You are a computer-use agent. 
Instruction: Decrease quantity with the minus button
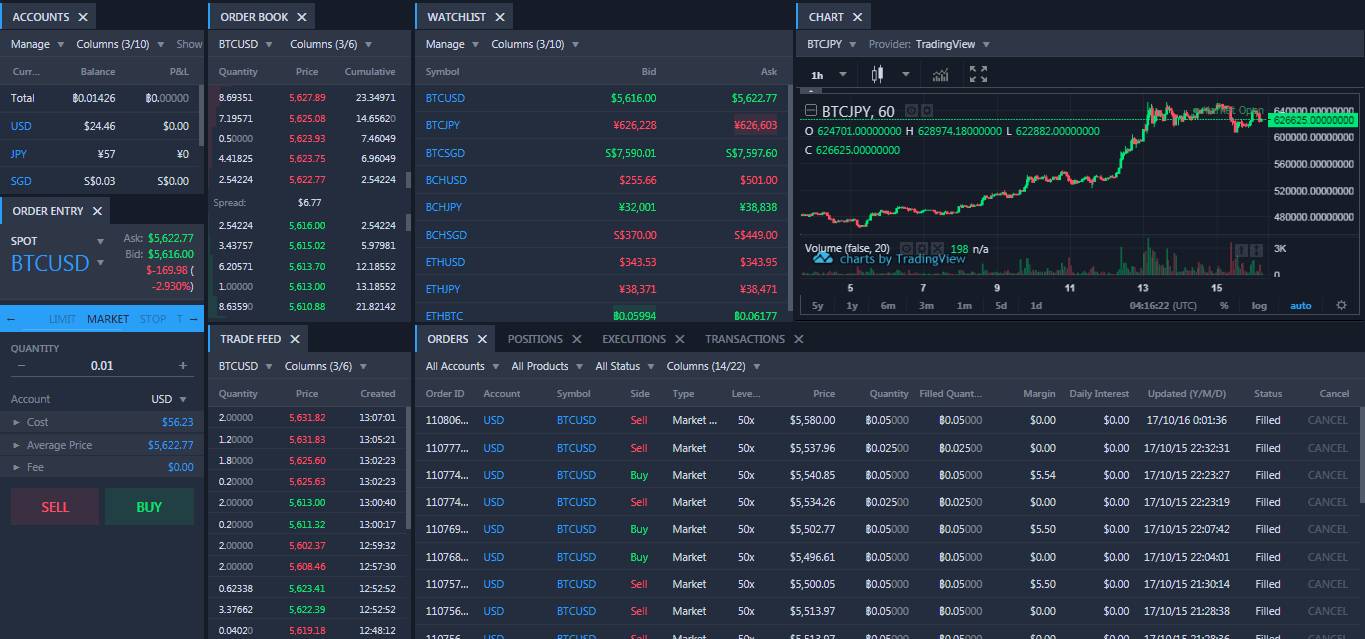pyautogui.click(x=21, y=366)
